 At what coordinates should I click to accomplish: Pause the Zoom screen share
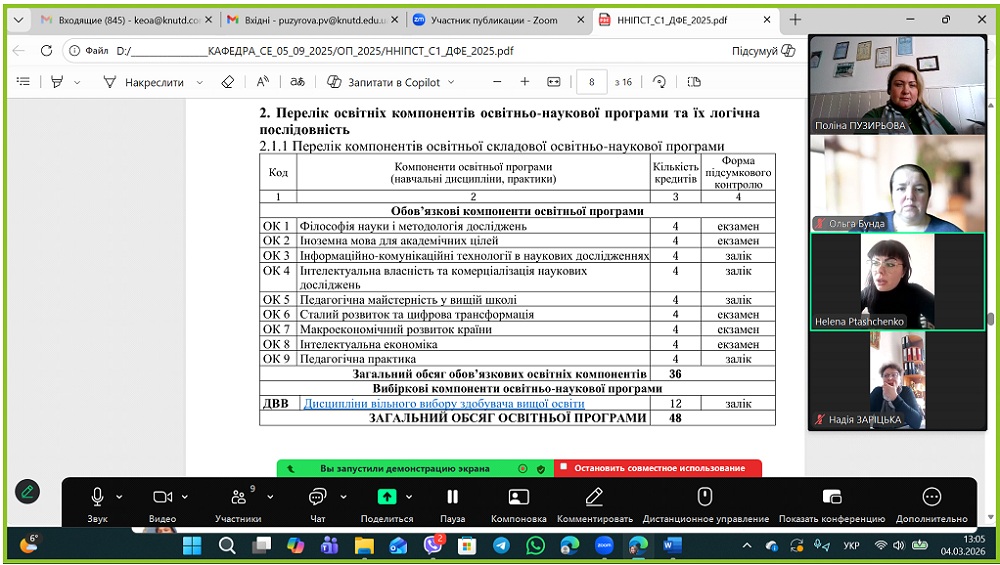click(x=452, y=497)
